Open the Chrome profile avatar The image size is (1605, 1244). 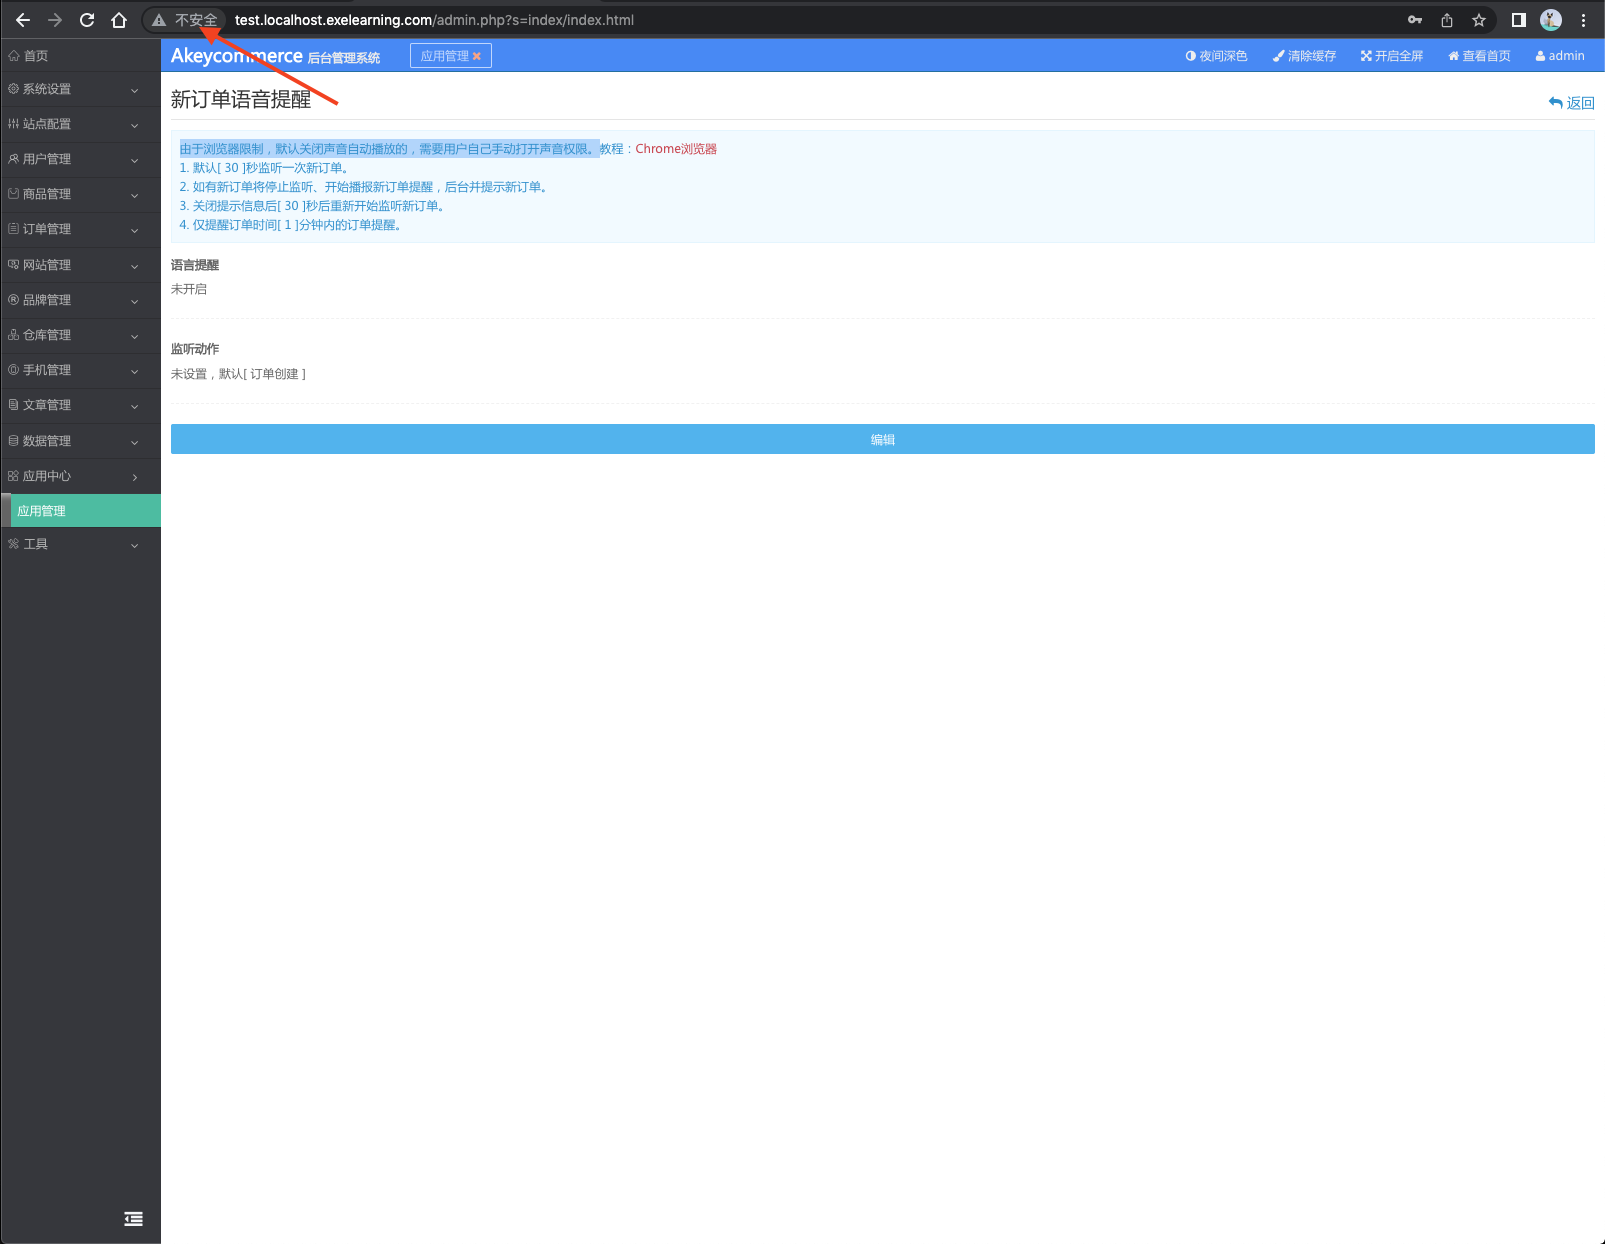pos(1551,20)
